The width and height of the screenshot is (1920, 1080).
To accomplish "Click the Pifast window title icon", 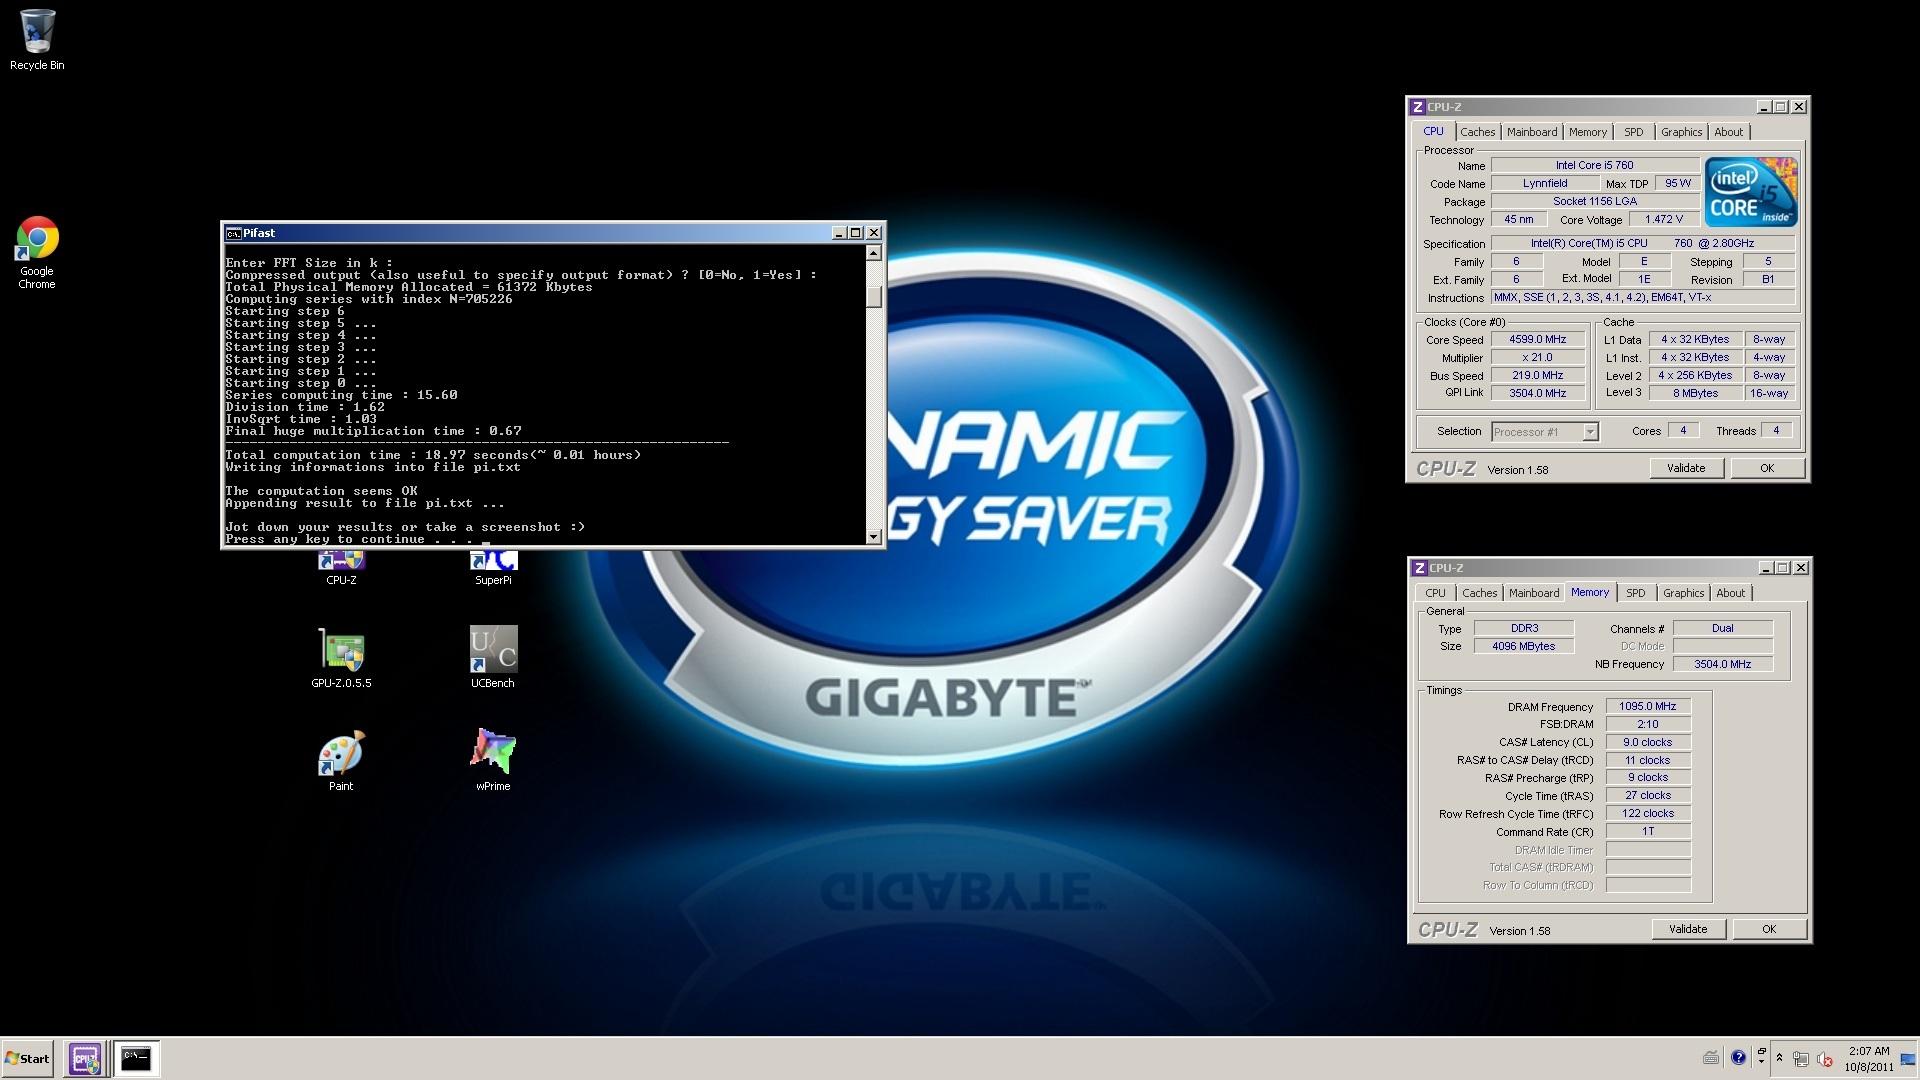I will coord(233,233).
